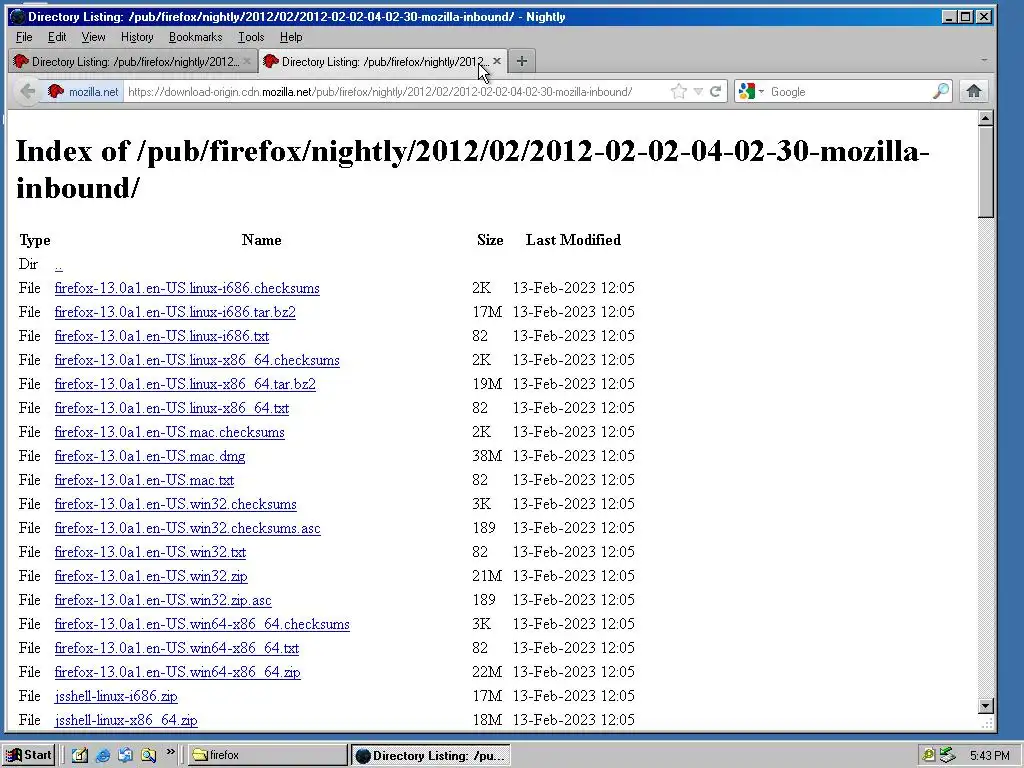Open firefox-13.0a1.en-US.win32.zip.asc link
The height and width of the screenshot is (768, 1024).
163,600
